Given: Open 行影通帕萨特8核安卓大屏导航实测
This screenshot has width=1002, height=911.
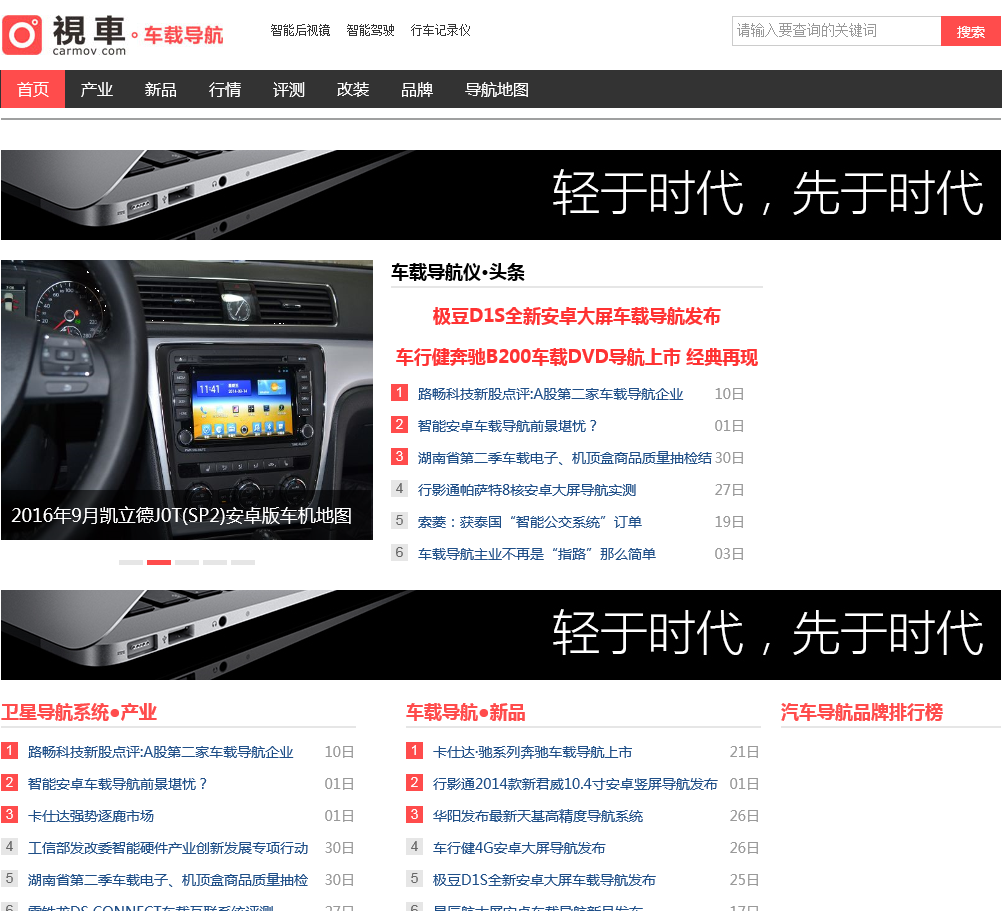Looking at the screenshot, I should (527, 490).
